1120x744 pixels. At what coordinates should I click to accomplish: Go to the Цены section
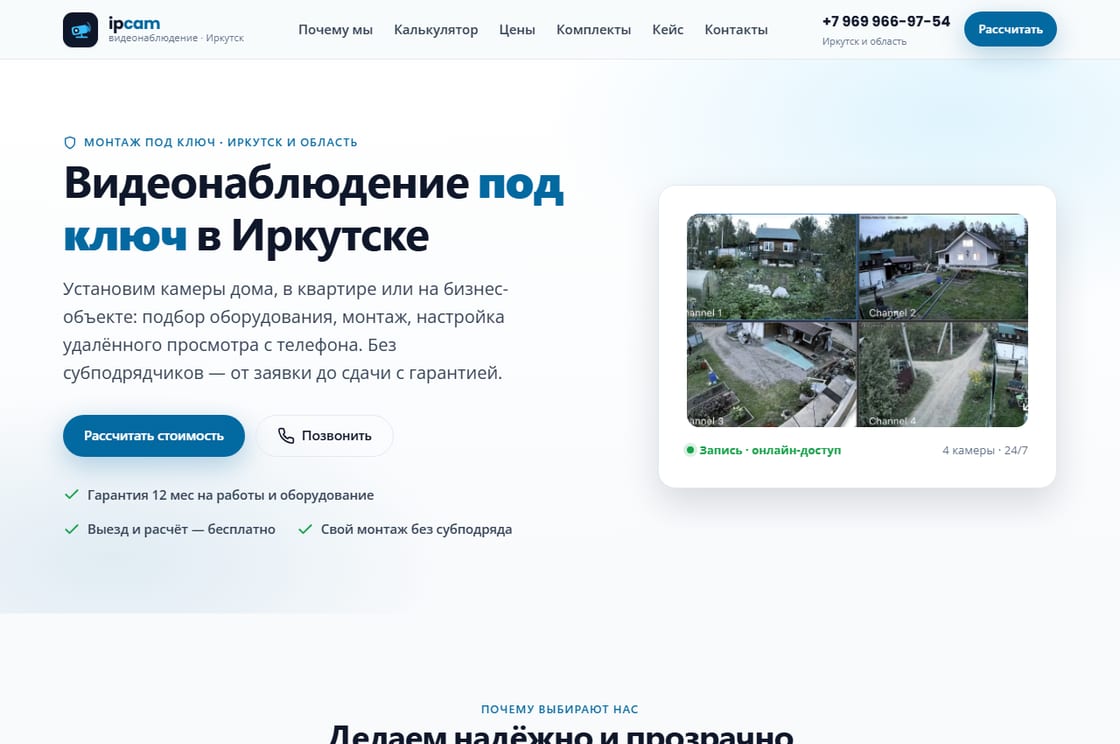[x=517, y=30]
